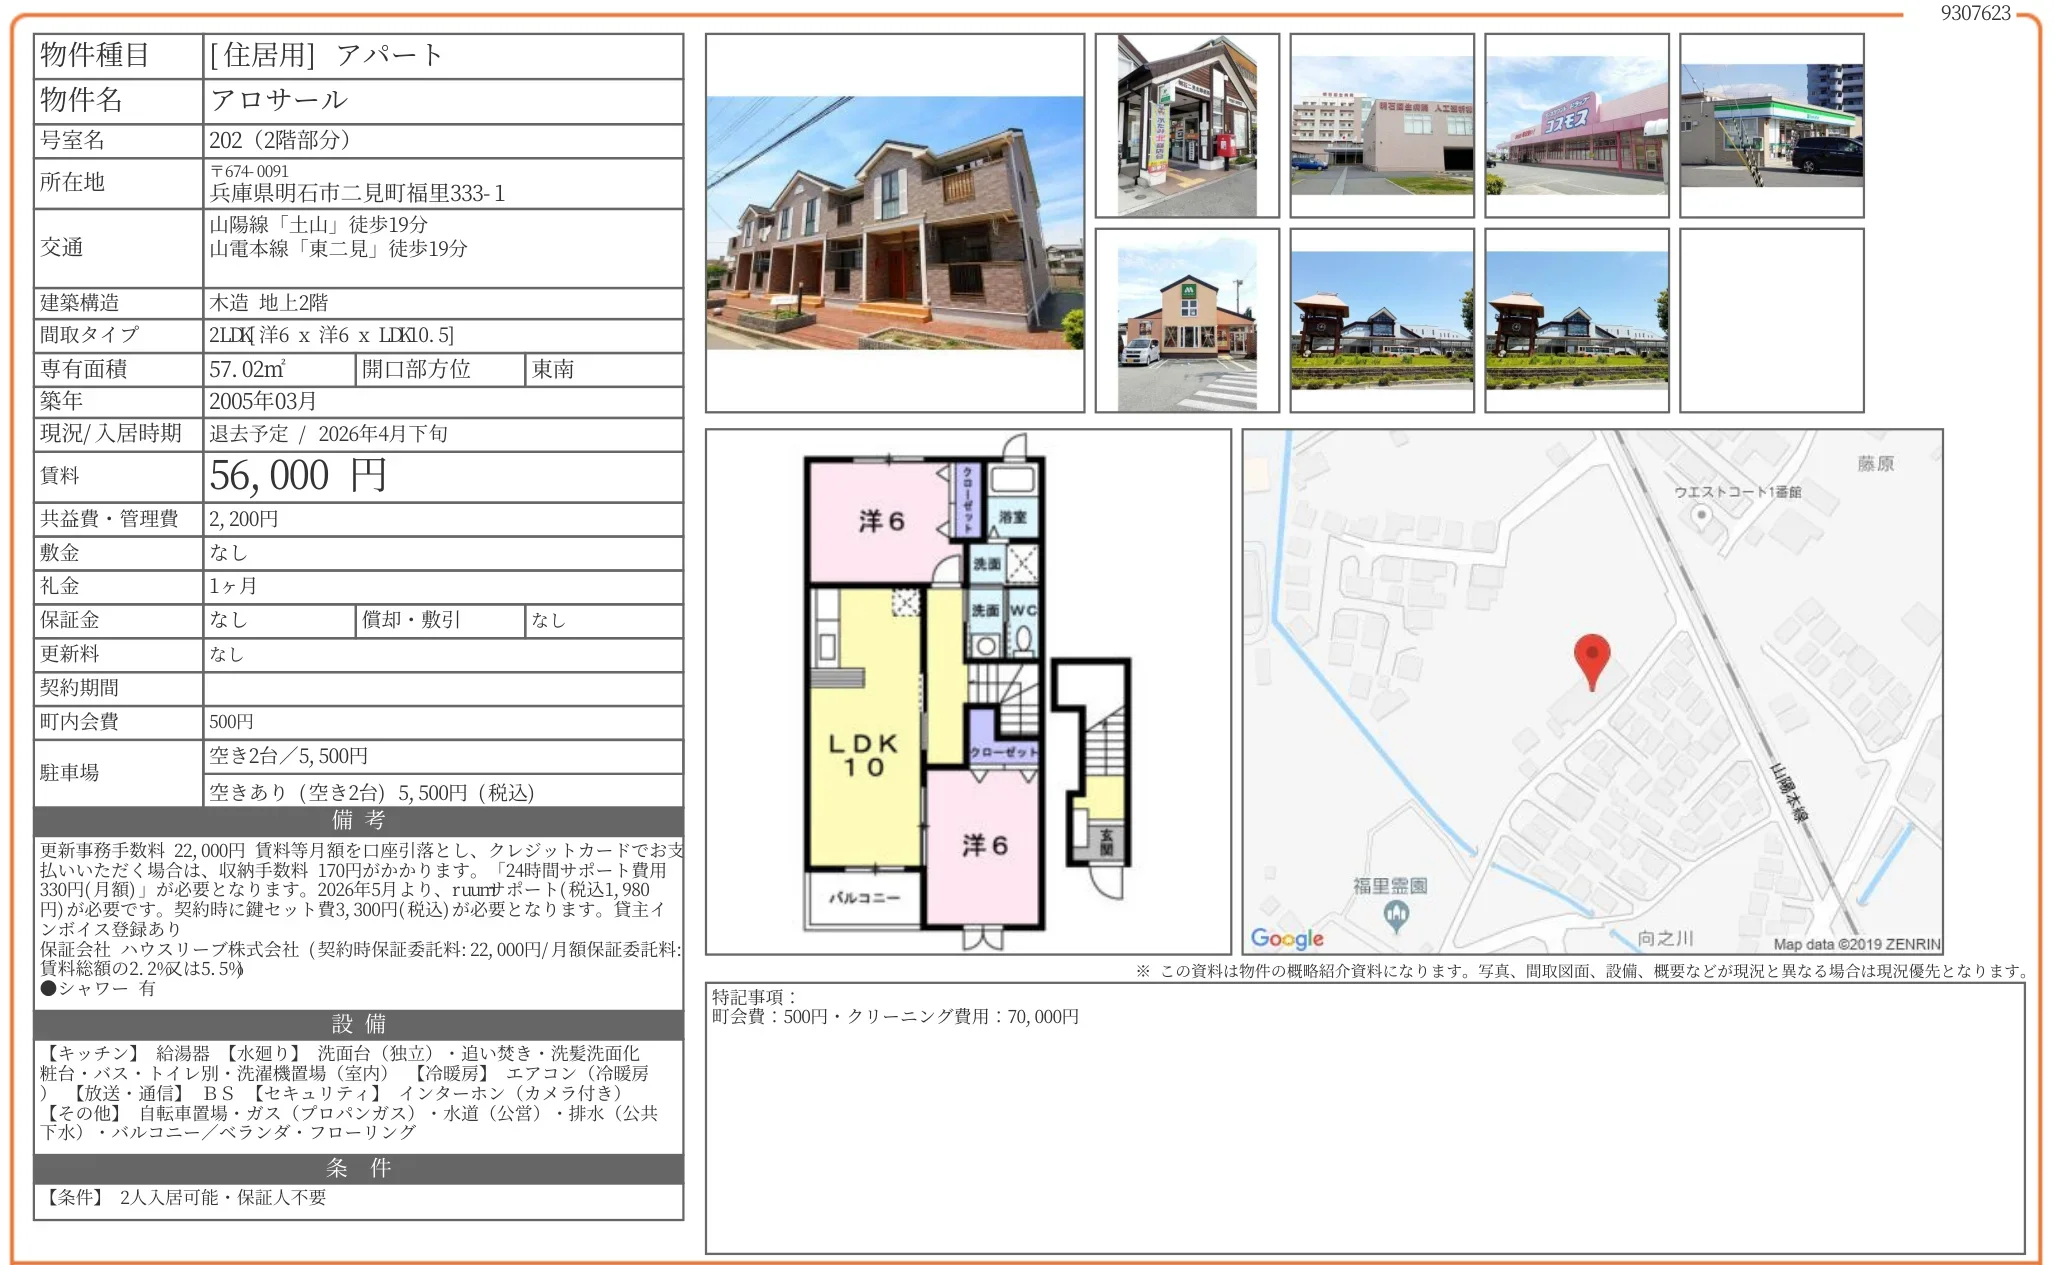Screen dimensions: 2056x1265
Task: Click the ウエストコート1番館 map marker
Action: pos(1701,515)
